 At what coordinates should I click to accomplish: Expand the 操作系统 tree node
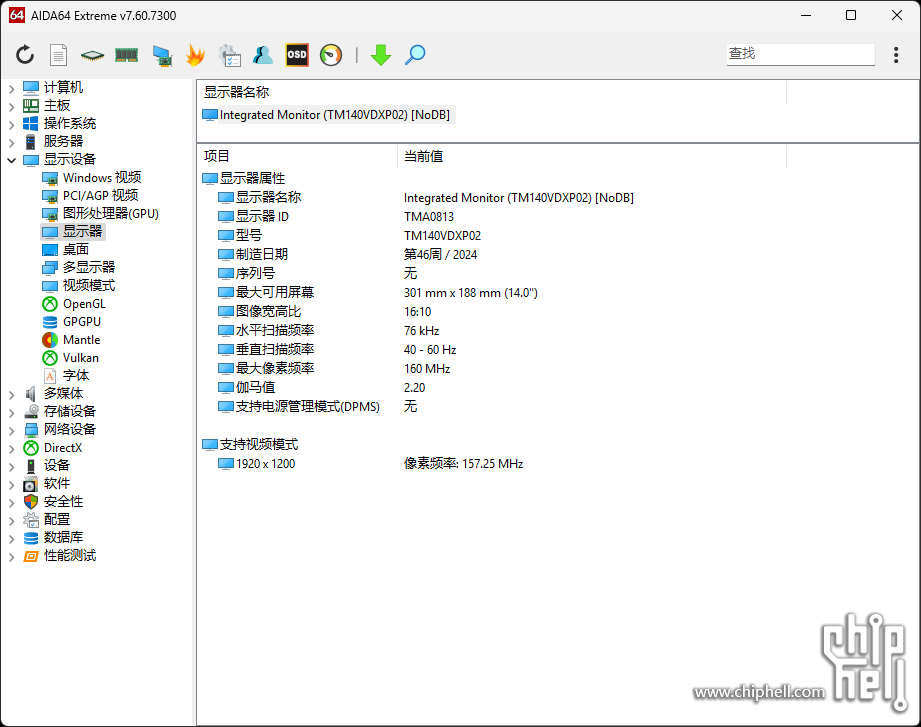[x=12, y=124]
